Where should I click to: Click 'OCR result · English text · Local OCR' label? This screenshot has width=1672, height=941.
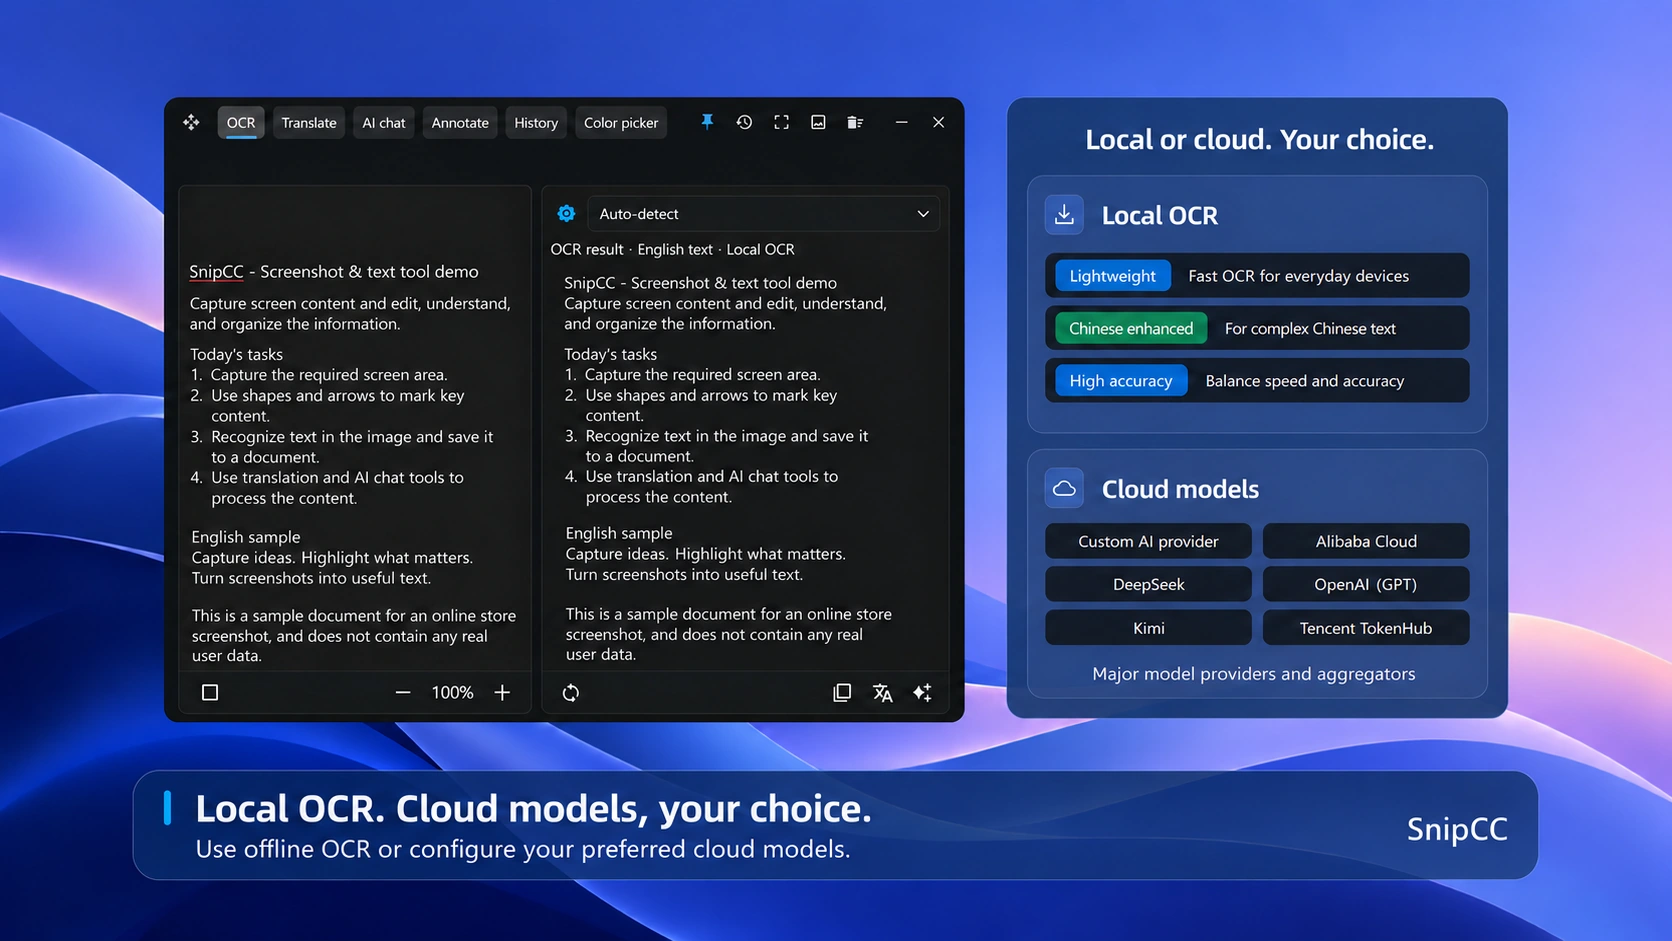point(672,249)
